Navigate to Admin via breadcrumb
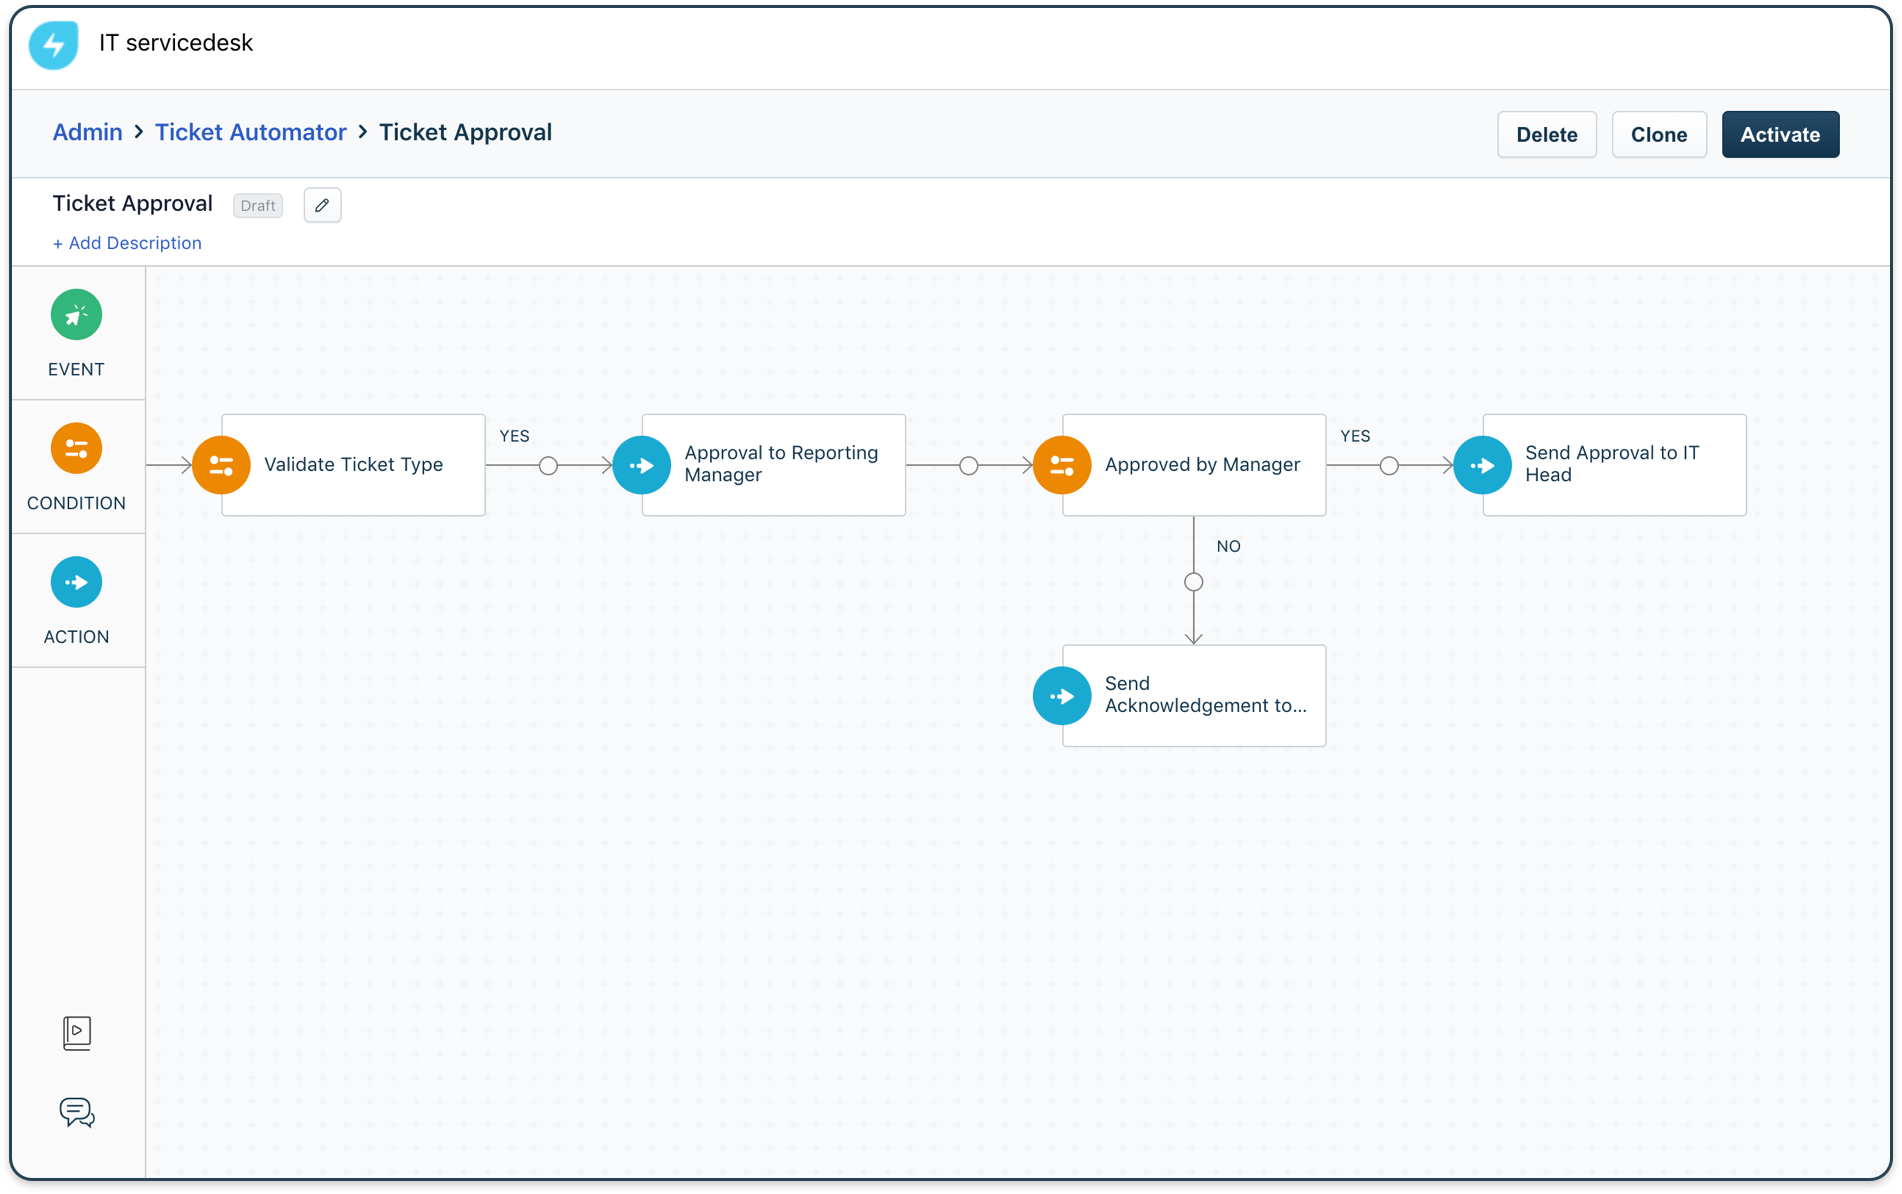Viewport: 1902px width, 1194px height. click(87, 131)
